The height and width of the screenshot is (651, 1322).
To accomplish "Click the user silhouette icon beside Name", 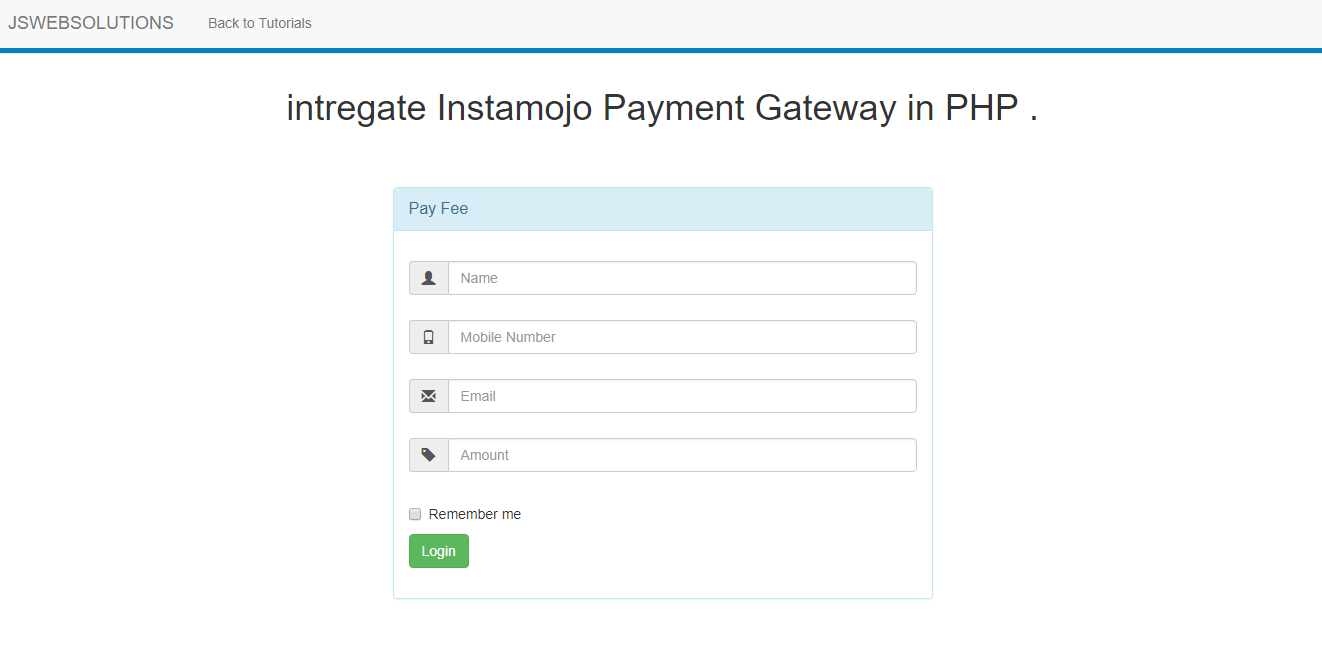I will tap(429, 278).
